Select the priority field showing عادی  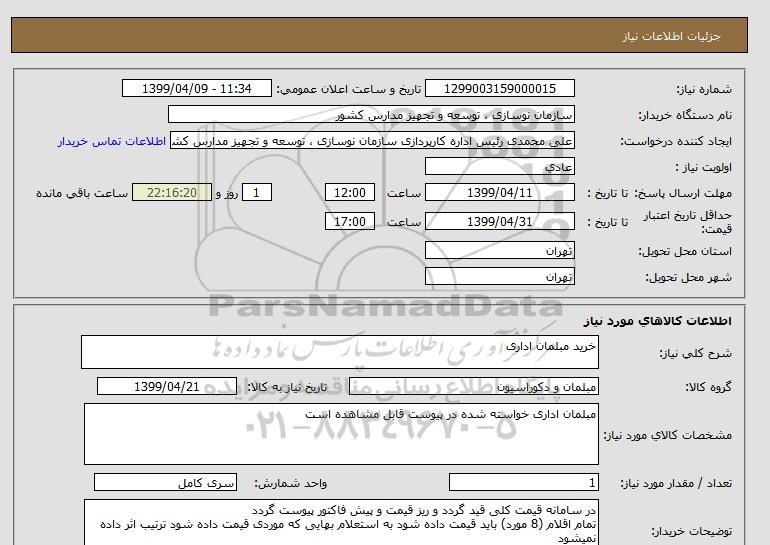point(499,166)
